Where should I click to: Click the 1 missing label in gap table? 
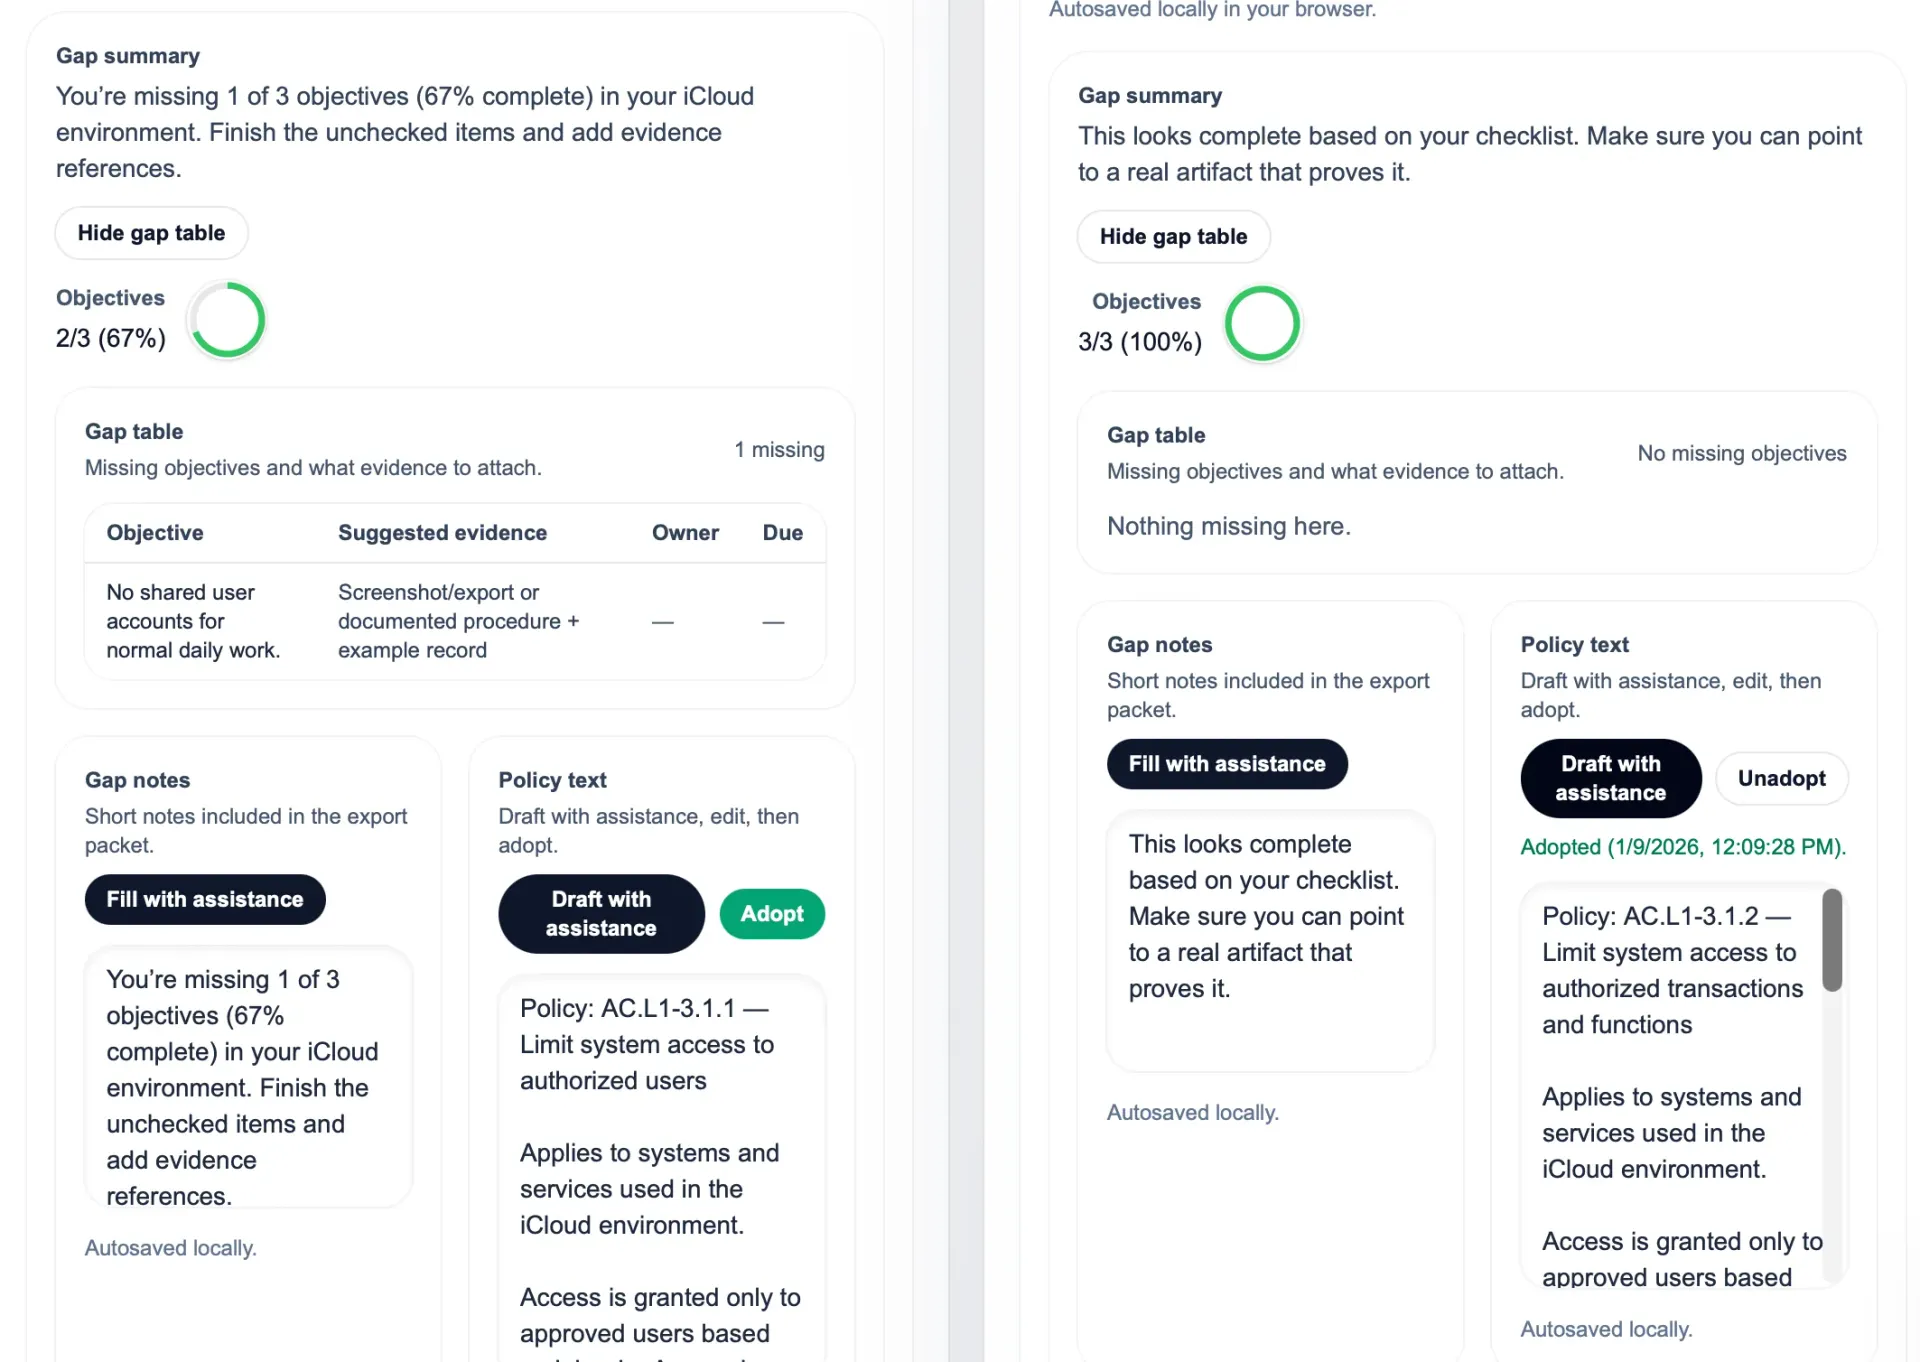point(779,449)
